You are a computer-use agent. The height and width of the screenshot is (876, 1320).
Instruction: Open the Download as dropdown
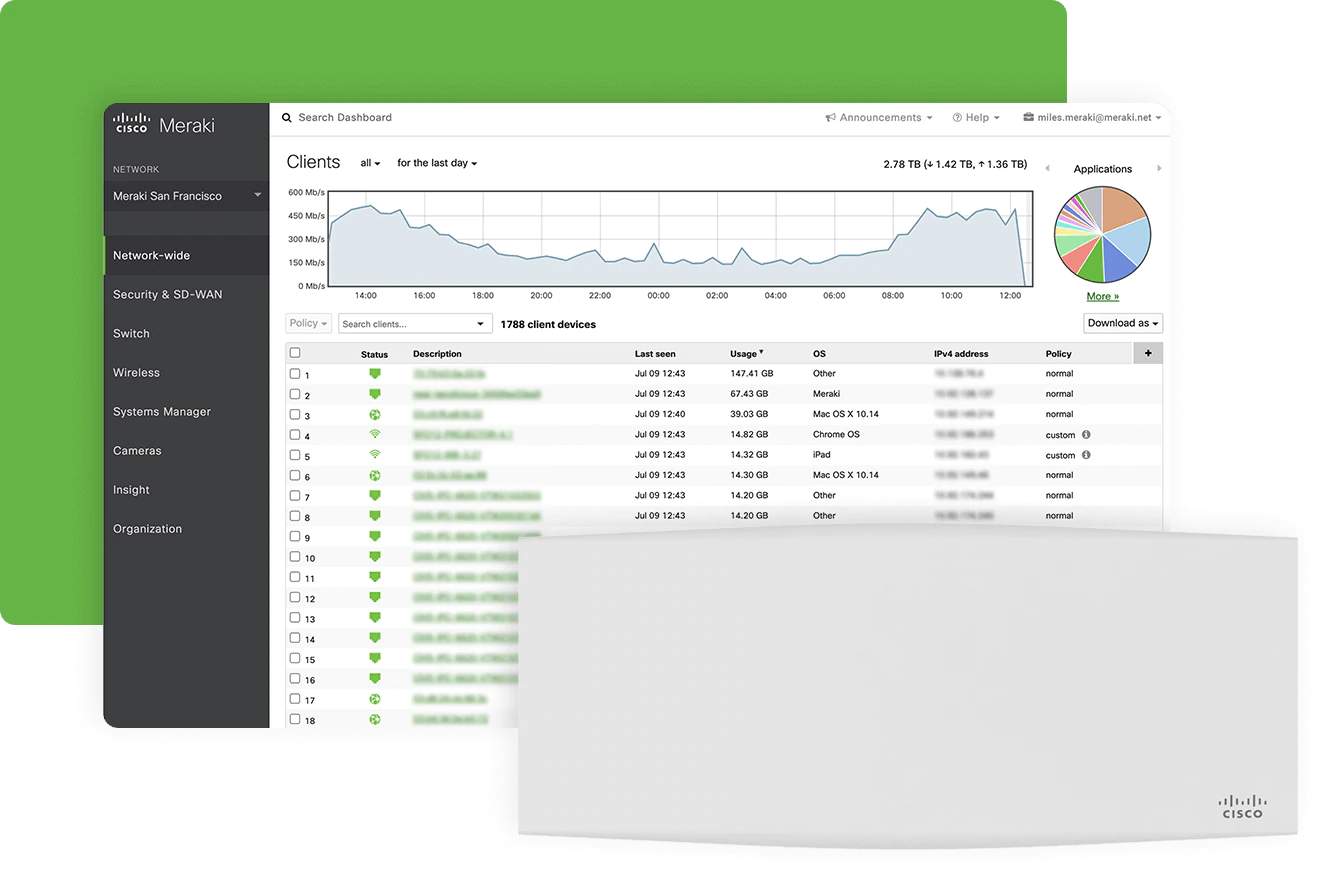coord(1123,323)
